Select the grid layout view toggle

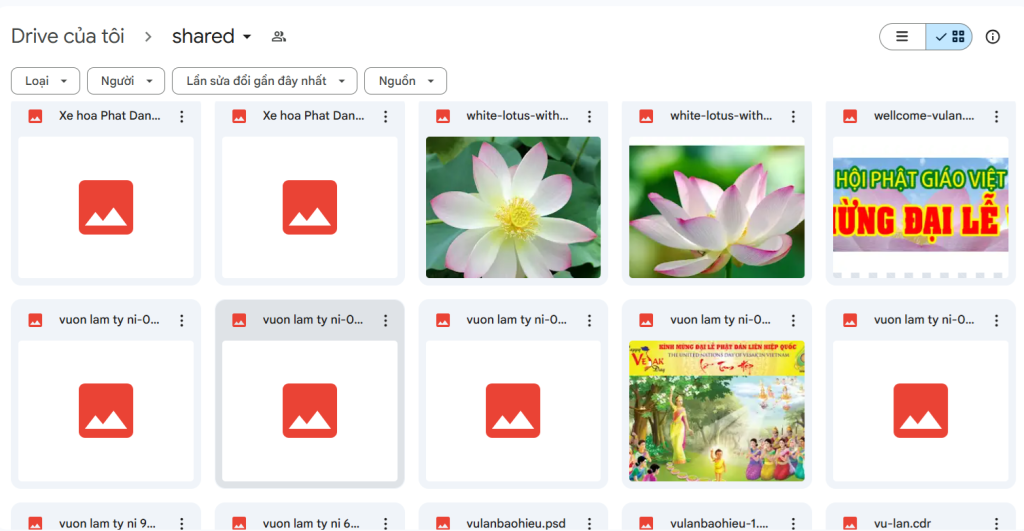(x=949, y=37)
